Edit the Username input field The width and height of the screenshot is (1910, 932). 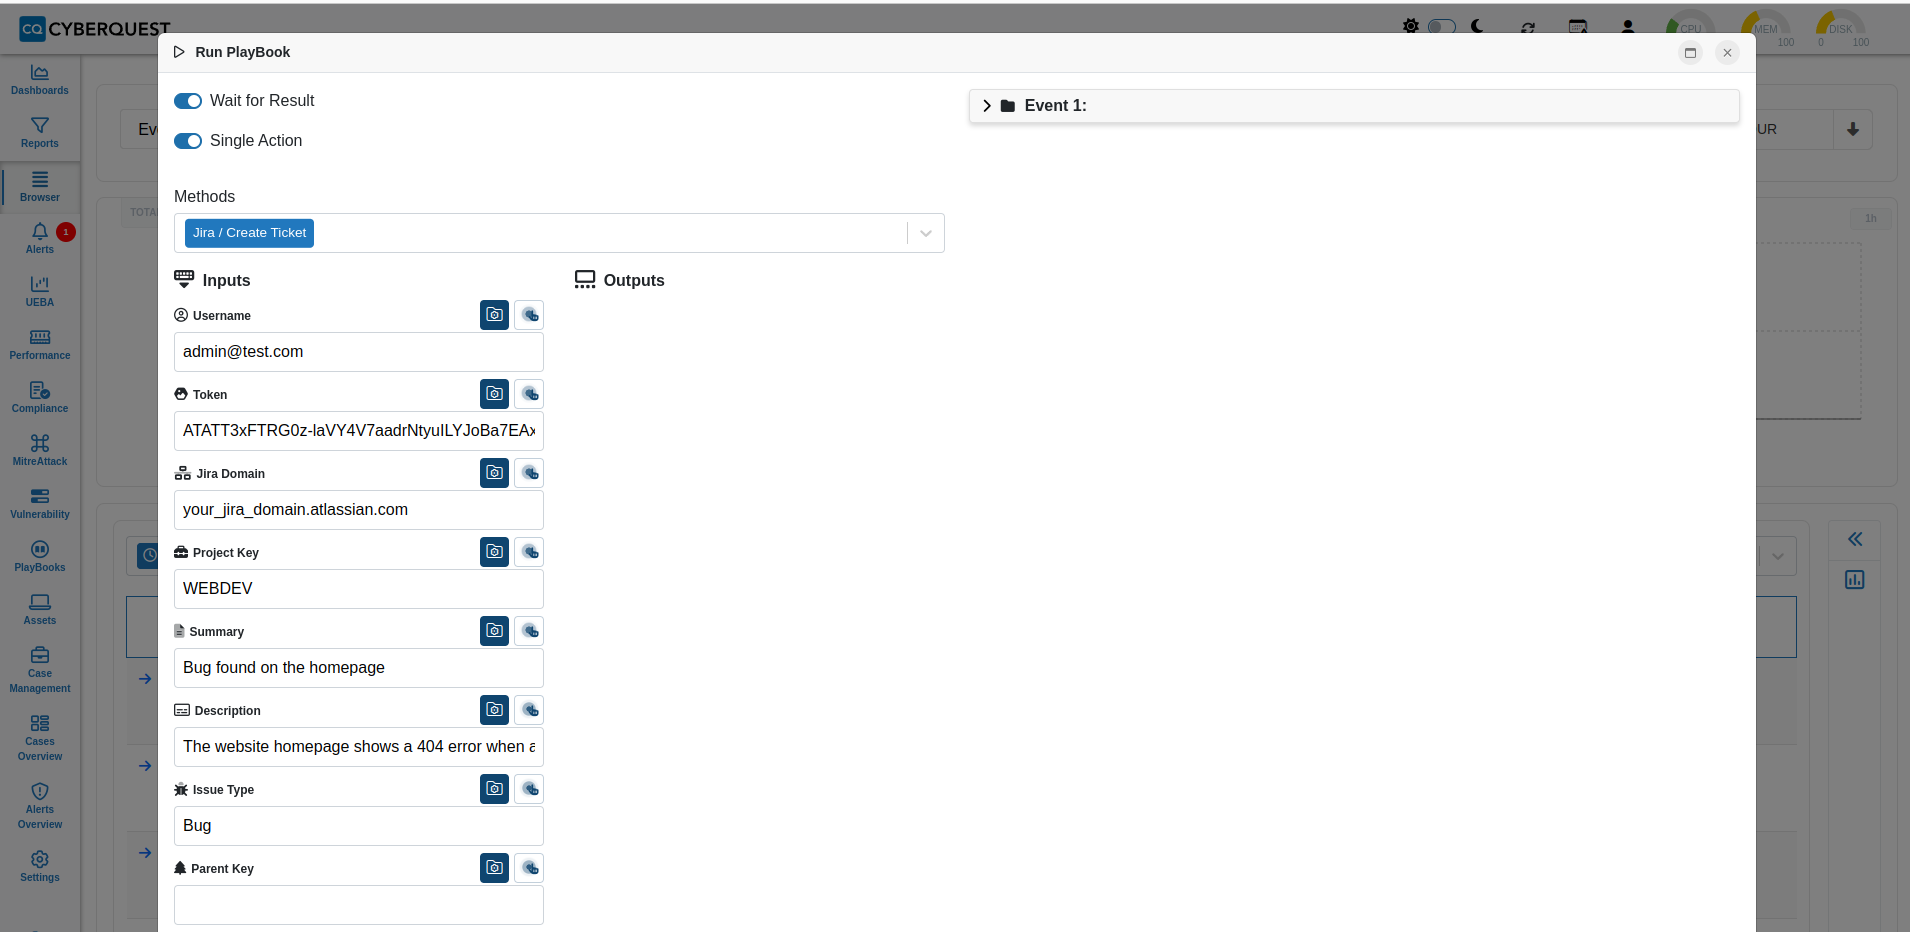coord(359,352)
